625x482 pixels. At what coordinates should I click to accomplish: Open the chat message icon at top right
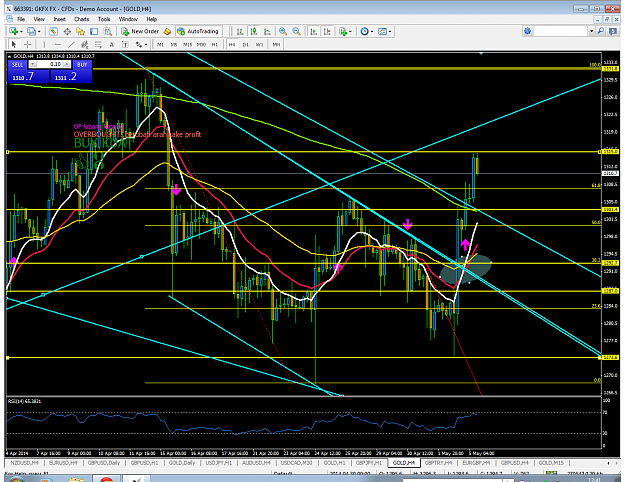(x=613, y=31)
